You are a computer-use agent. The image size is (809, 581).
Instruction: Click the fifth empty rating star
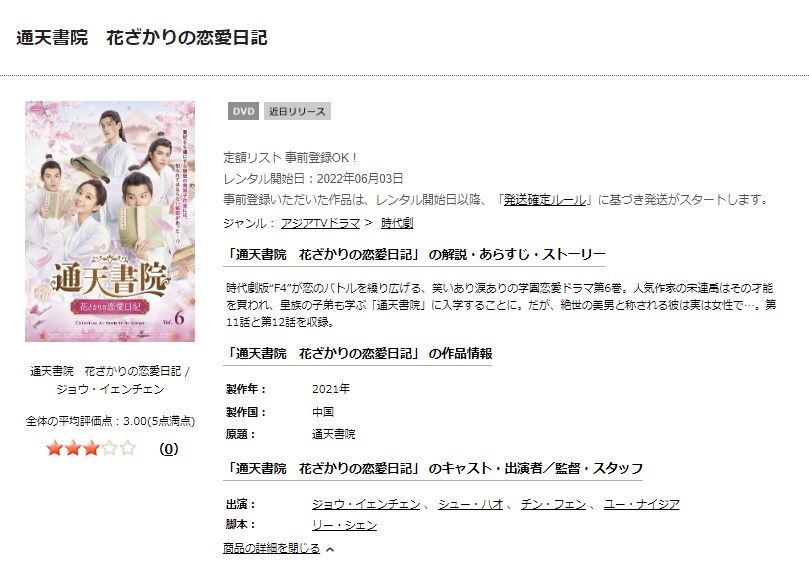point(127,448)
